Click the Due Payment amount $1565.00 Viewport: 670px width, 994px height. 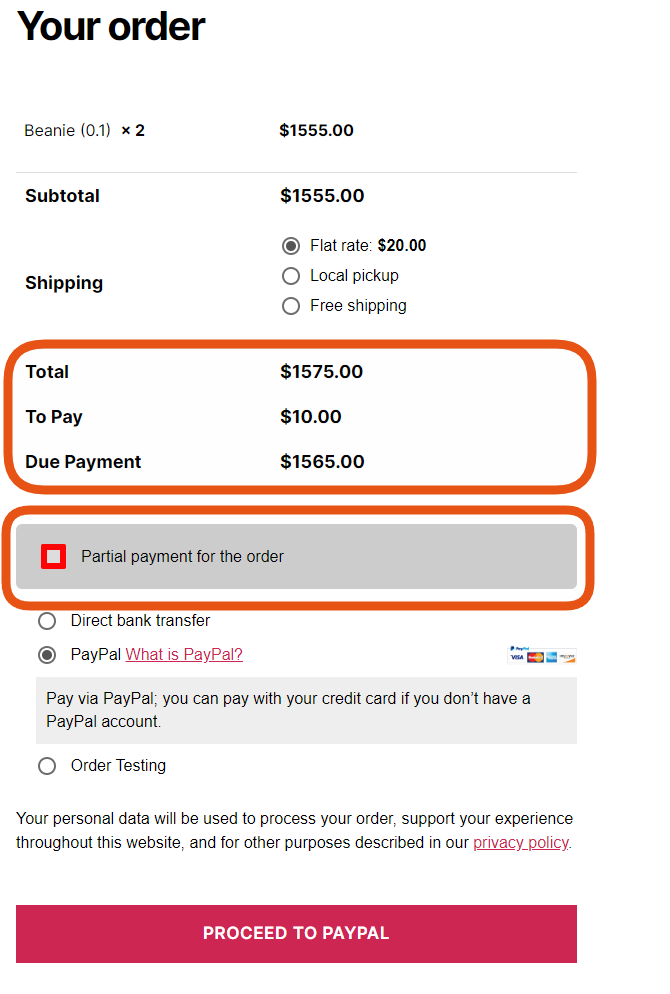[322, 462]
